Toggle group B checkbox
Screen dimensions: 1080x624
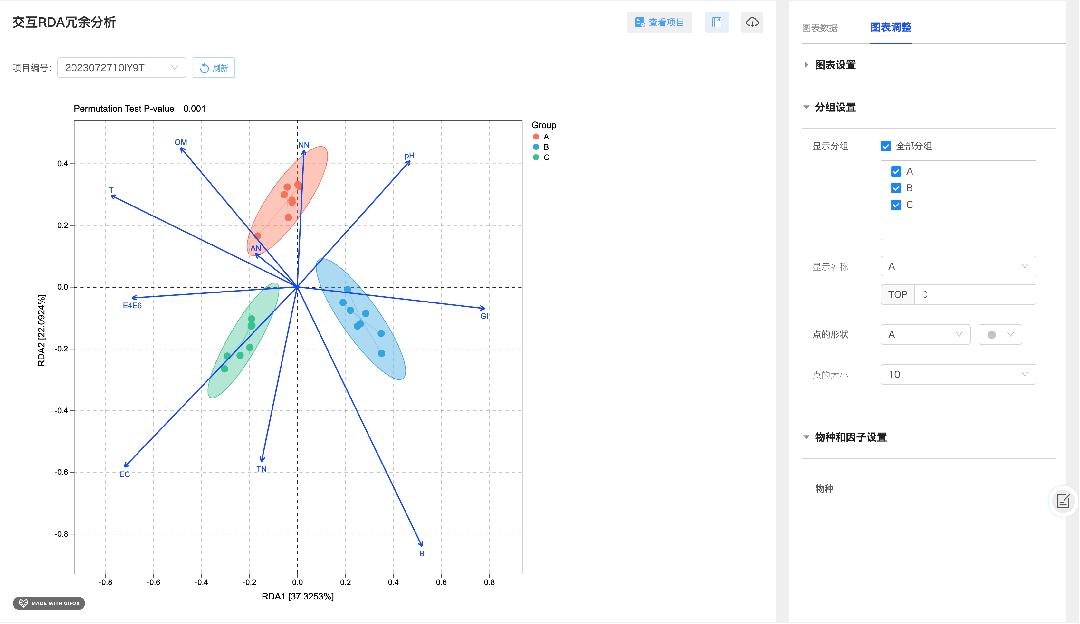[896, 188]
